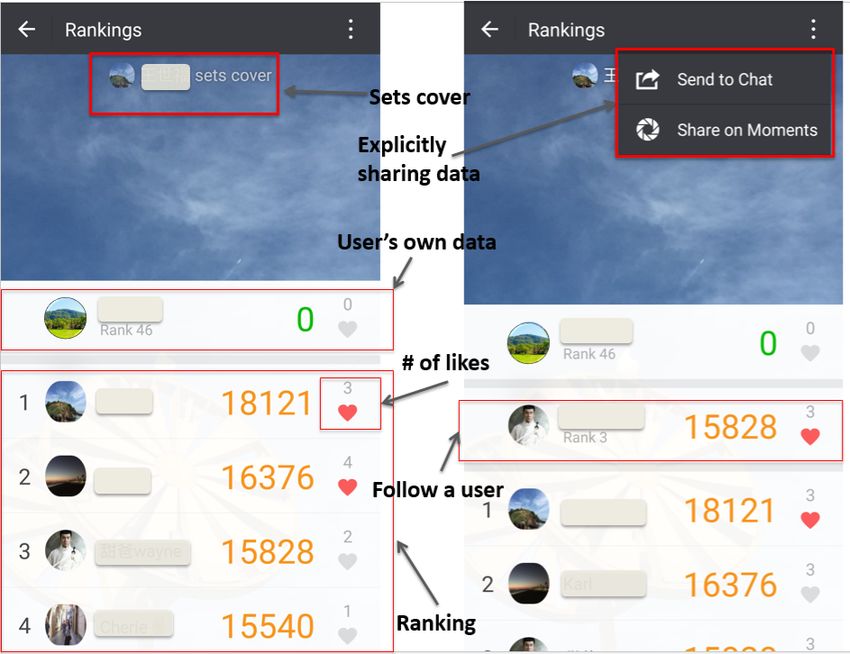Viewport: 850px width, 654px height.
Task: Tap 'Rank 46' label on right screen
Action: (589, 354)
